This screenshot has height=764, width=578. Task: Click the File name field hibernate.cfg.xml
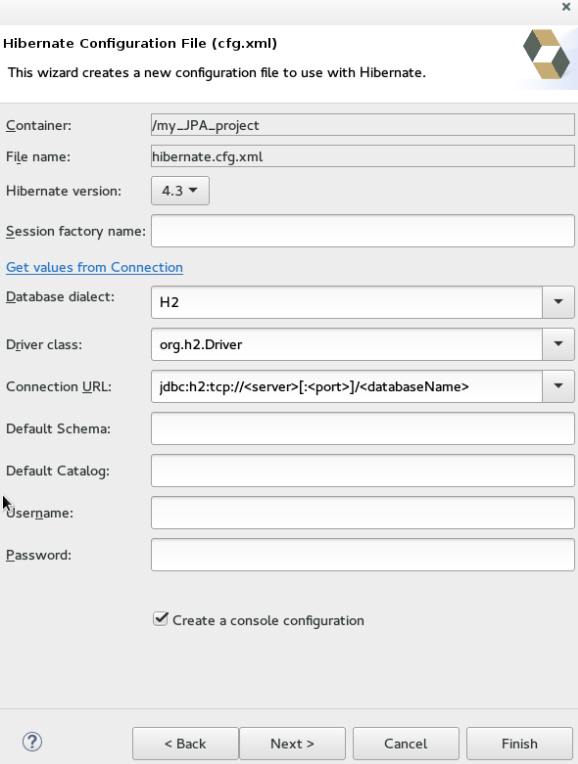pos(363,156)
